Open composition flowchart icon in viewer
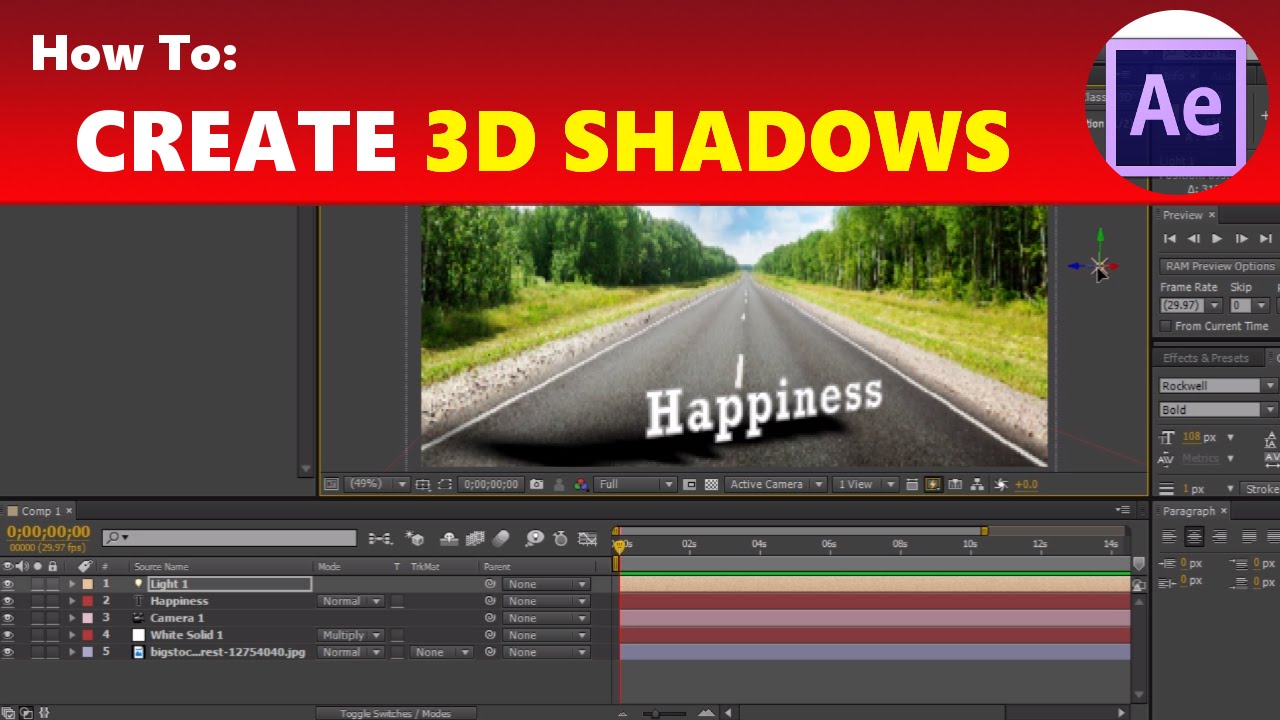 (977, 484)
